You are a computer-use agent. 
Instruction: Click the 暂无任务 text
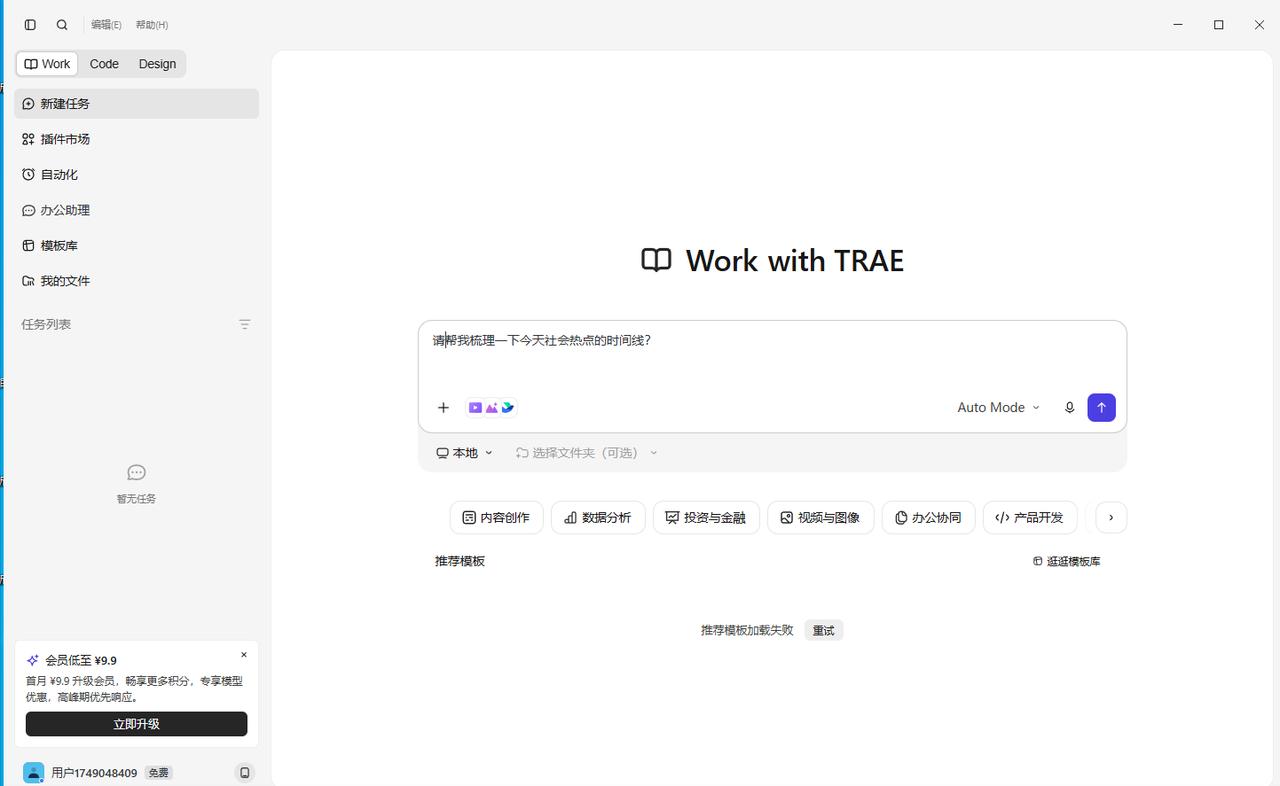[137, 499]
